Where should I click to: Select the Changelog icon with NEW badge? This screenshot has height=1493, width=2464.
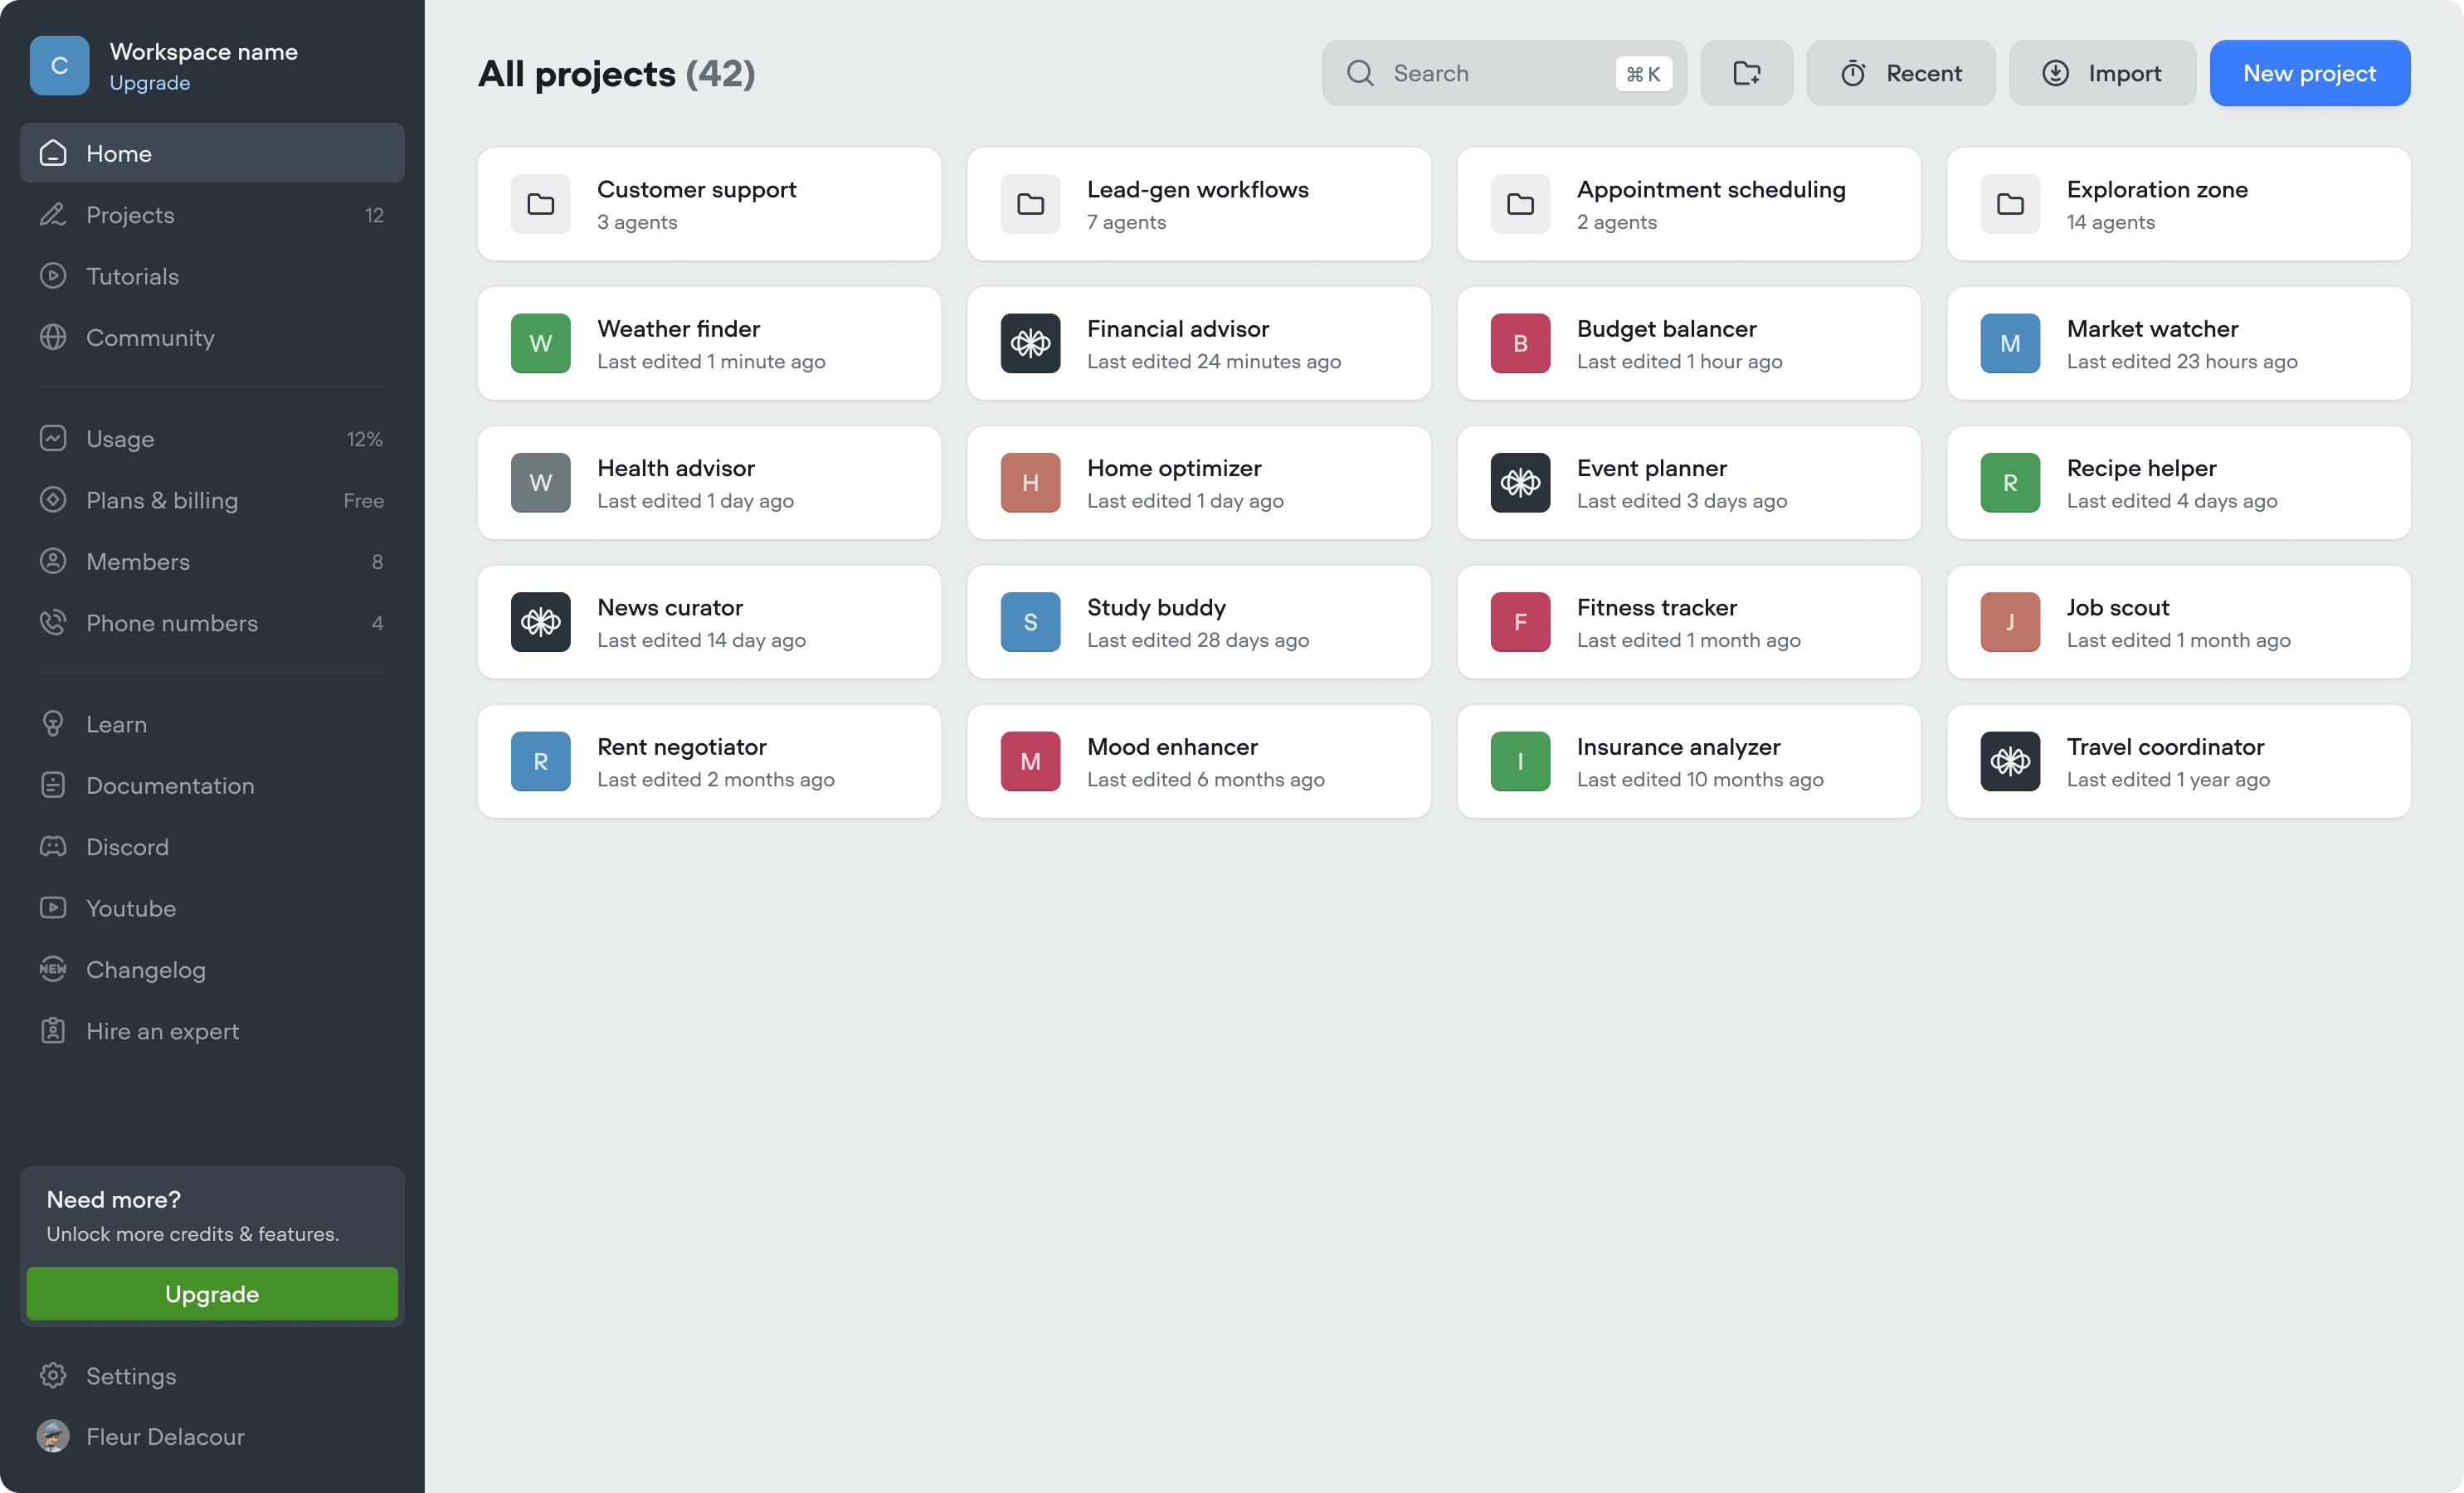[53, 969]
